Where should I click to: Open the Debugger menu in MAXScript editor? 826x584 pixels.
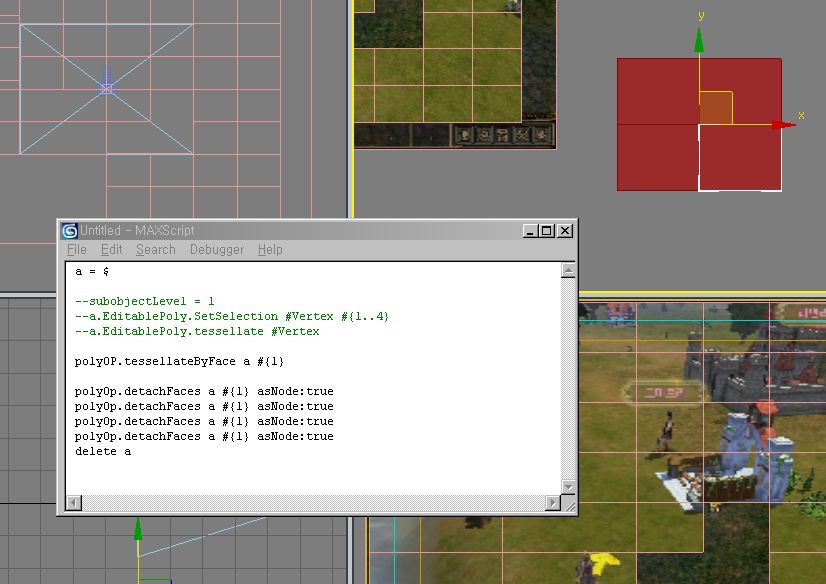[217, 250]
